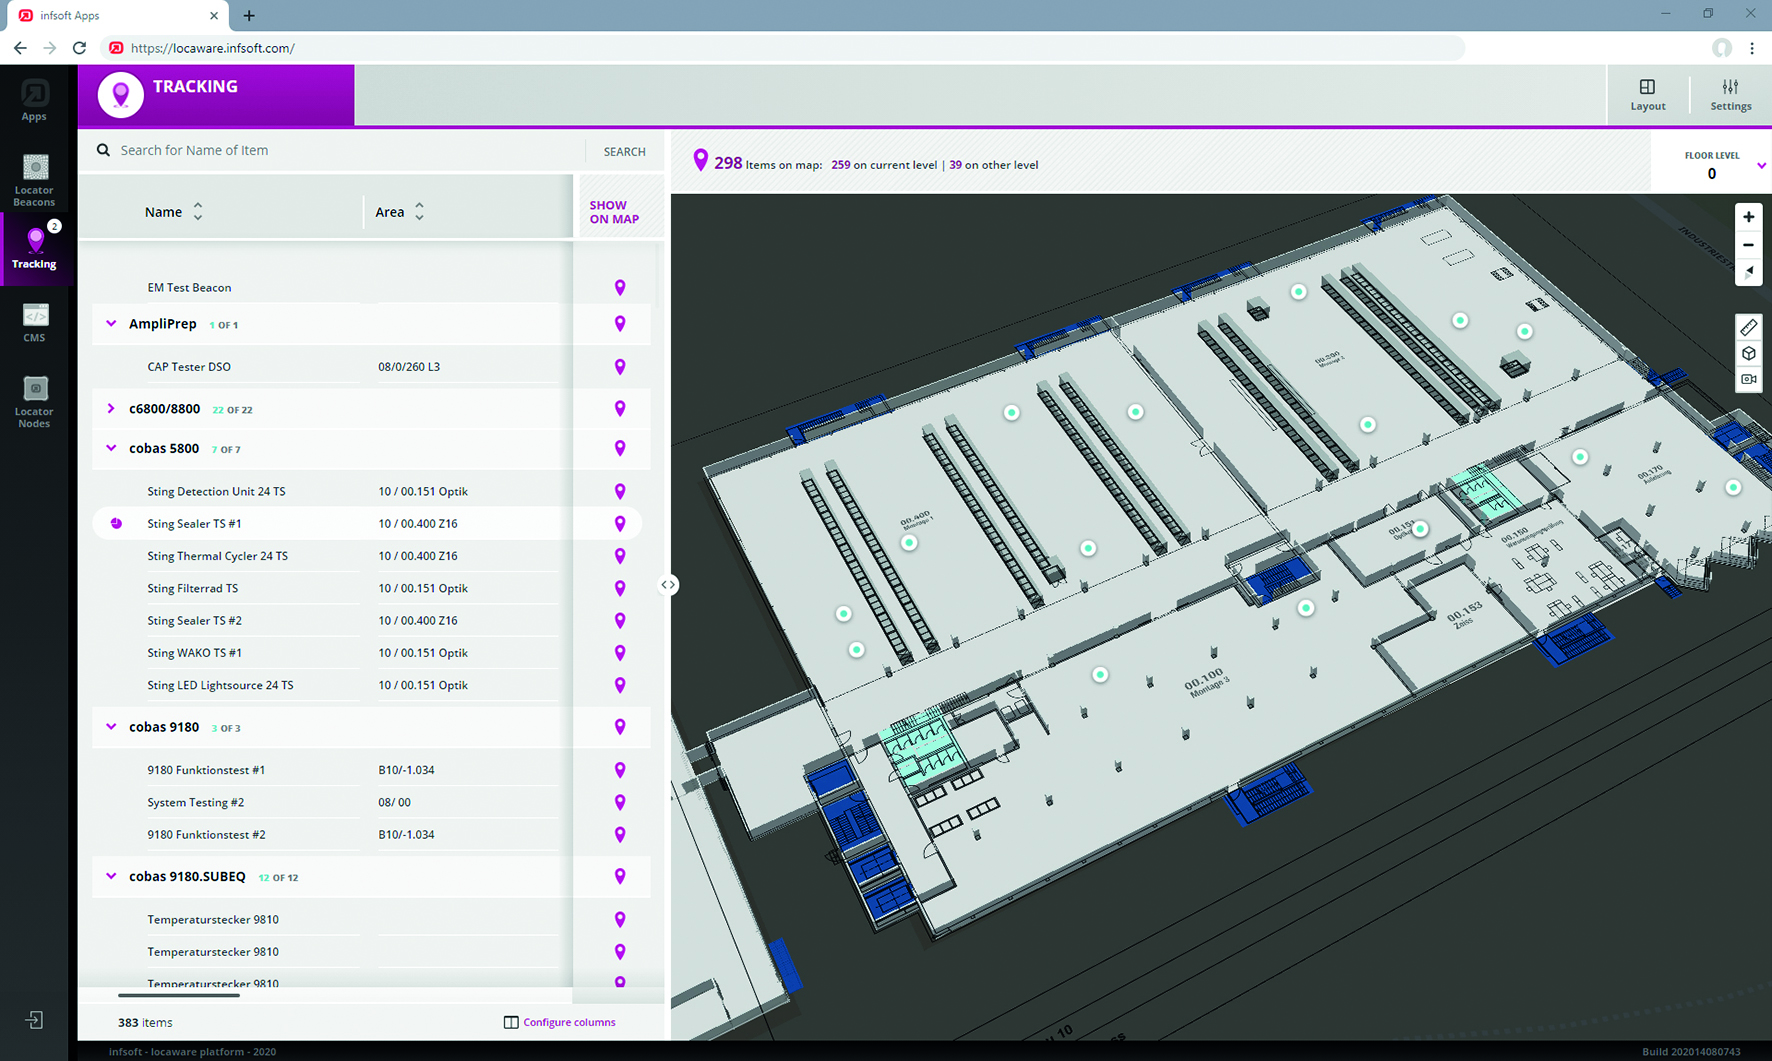Screen dimensions: 1772x1061
Task: Show CAP Tester DSO on the map
Action: pyautogui.click(x=620, y=366)
